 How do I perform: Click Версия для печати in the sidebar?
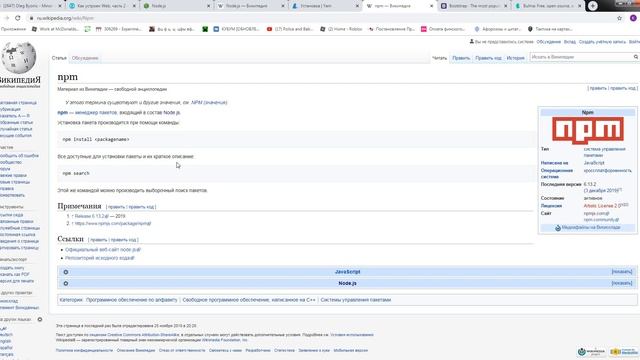(x=17, y=281)
